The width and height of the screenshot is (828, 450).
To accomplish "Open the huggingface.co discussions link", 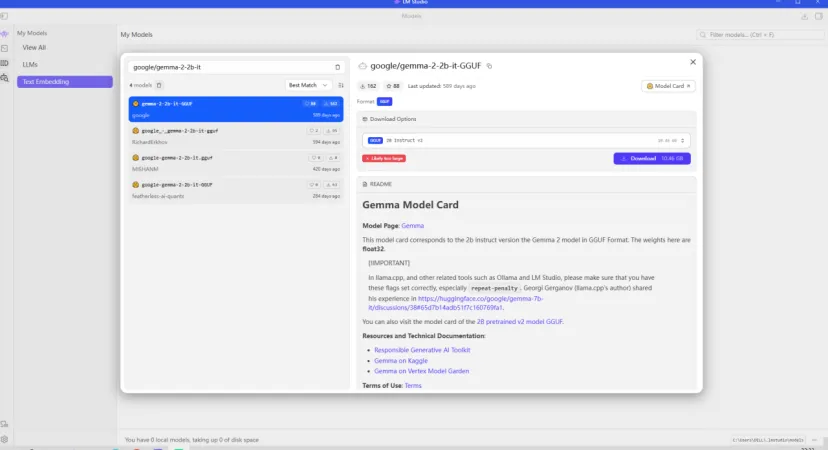I will click(456, 303).
